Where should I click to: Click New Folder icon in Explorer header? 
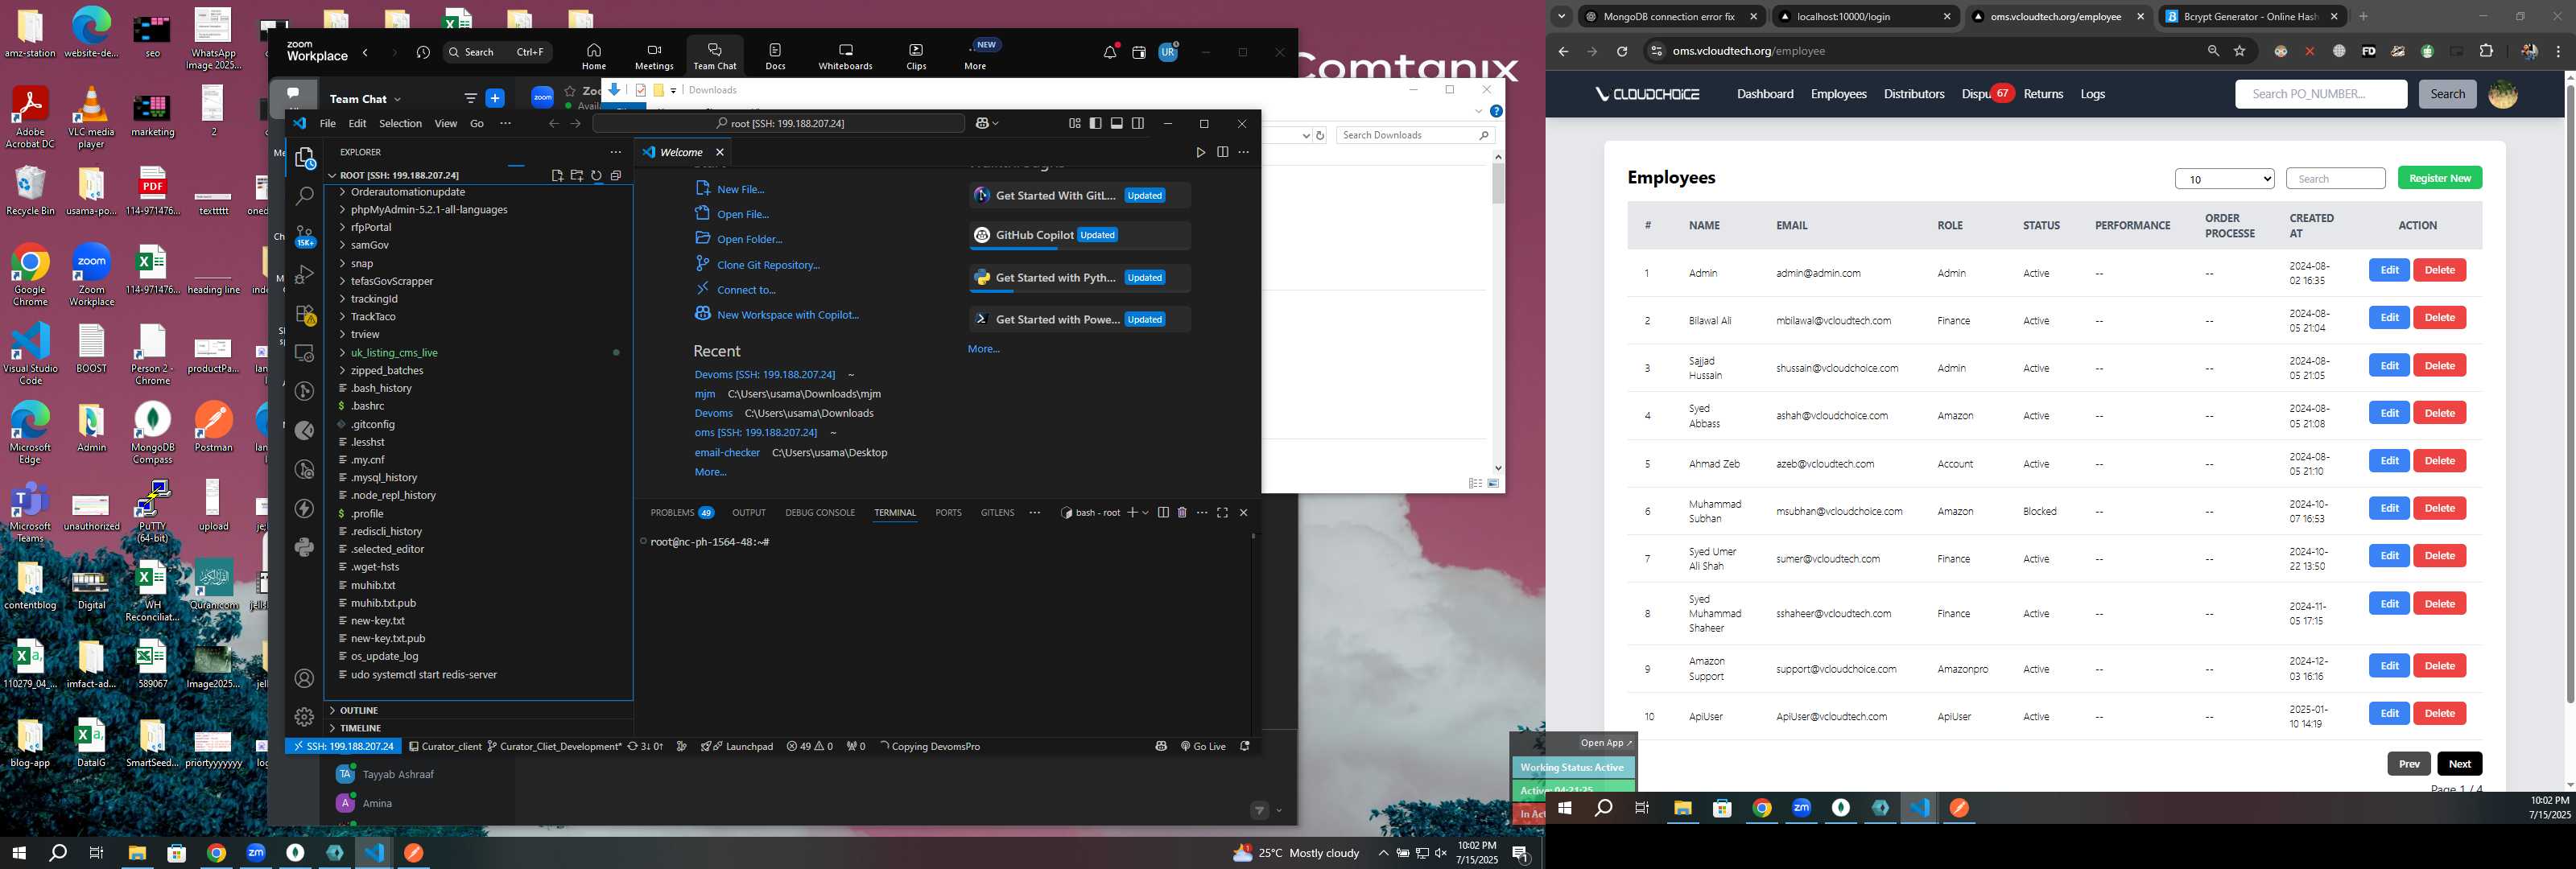click(x=577, y=175)
